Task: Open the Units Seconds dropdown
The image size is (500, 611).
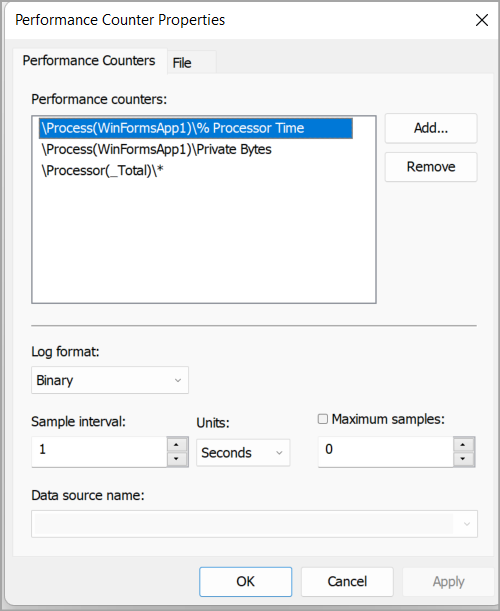Action: point(243,452)
